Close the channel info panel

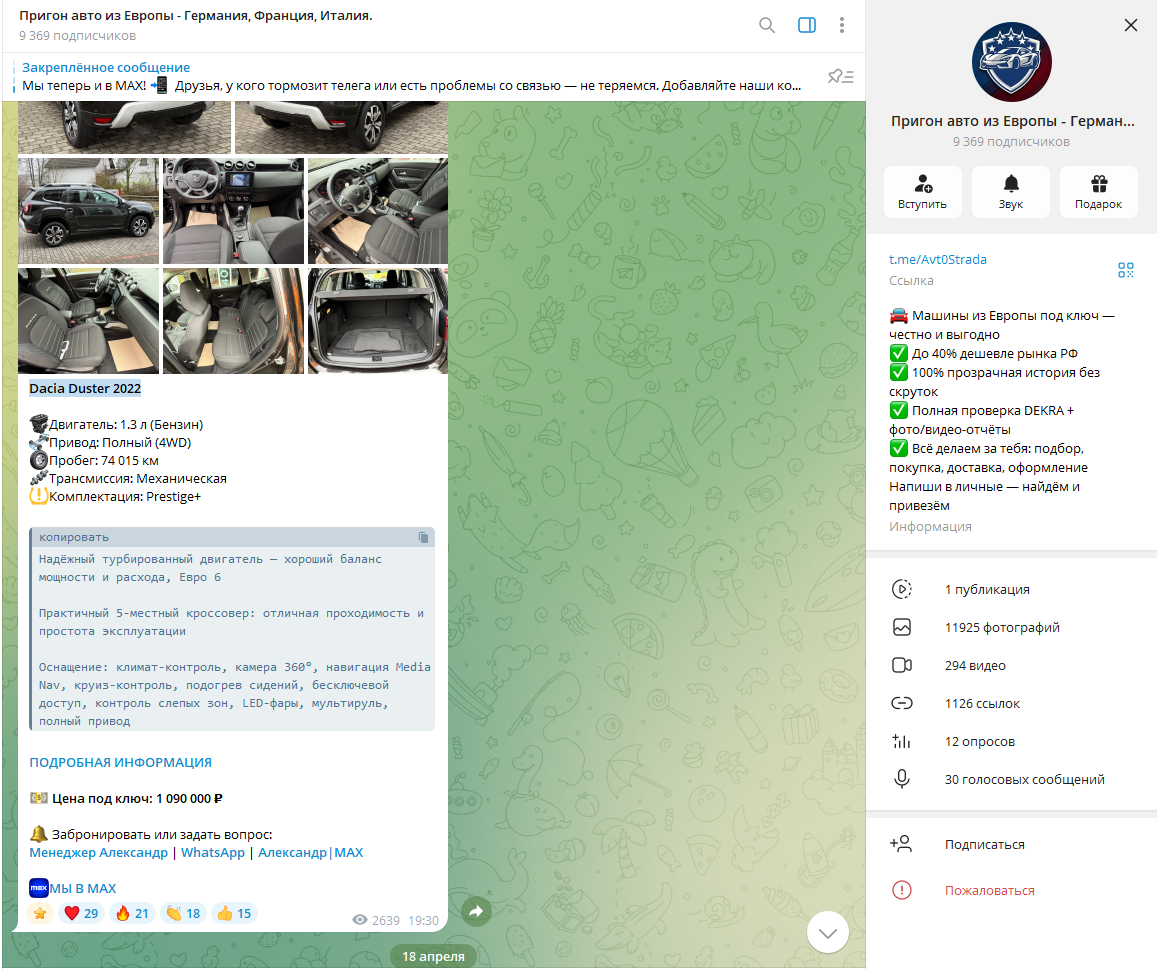click(1130, 25)
